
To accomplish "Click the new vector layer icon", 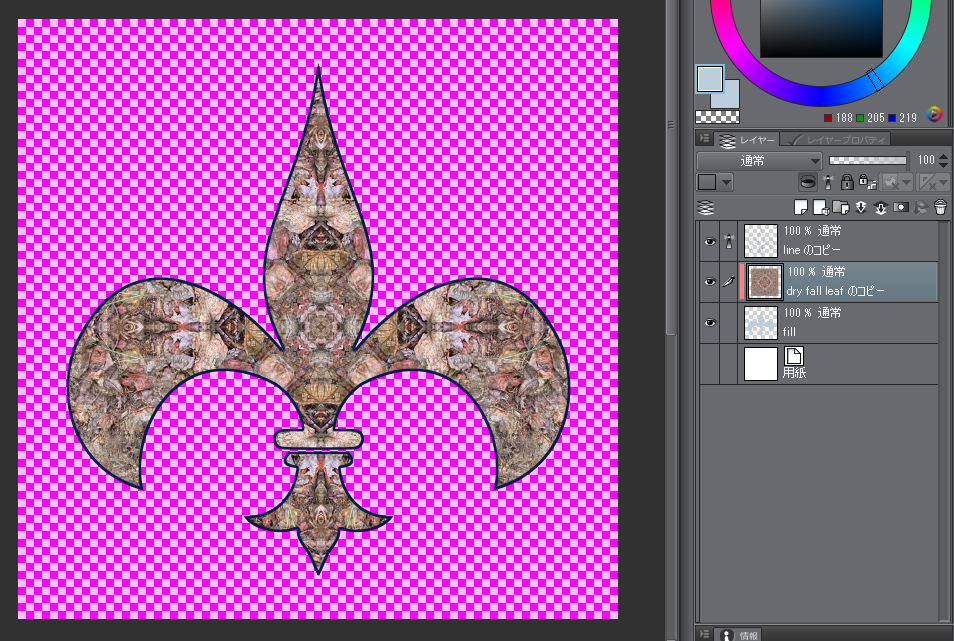I will [x=820, y=207].
